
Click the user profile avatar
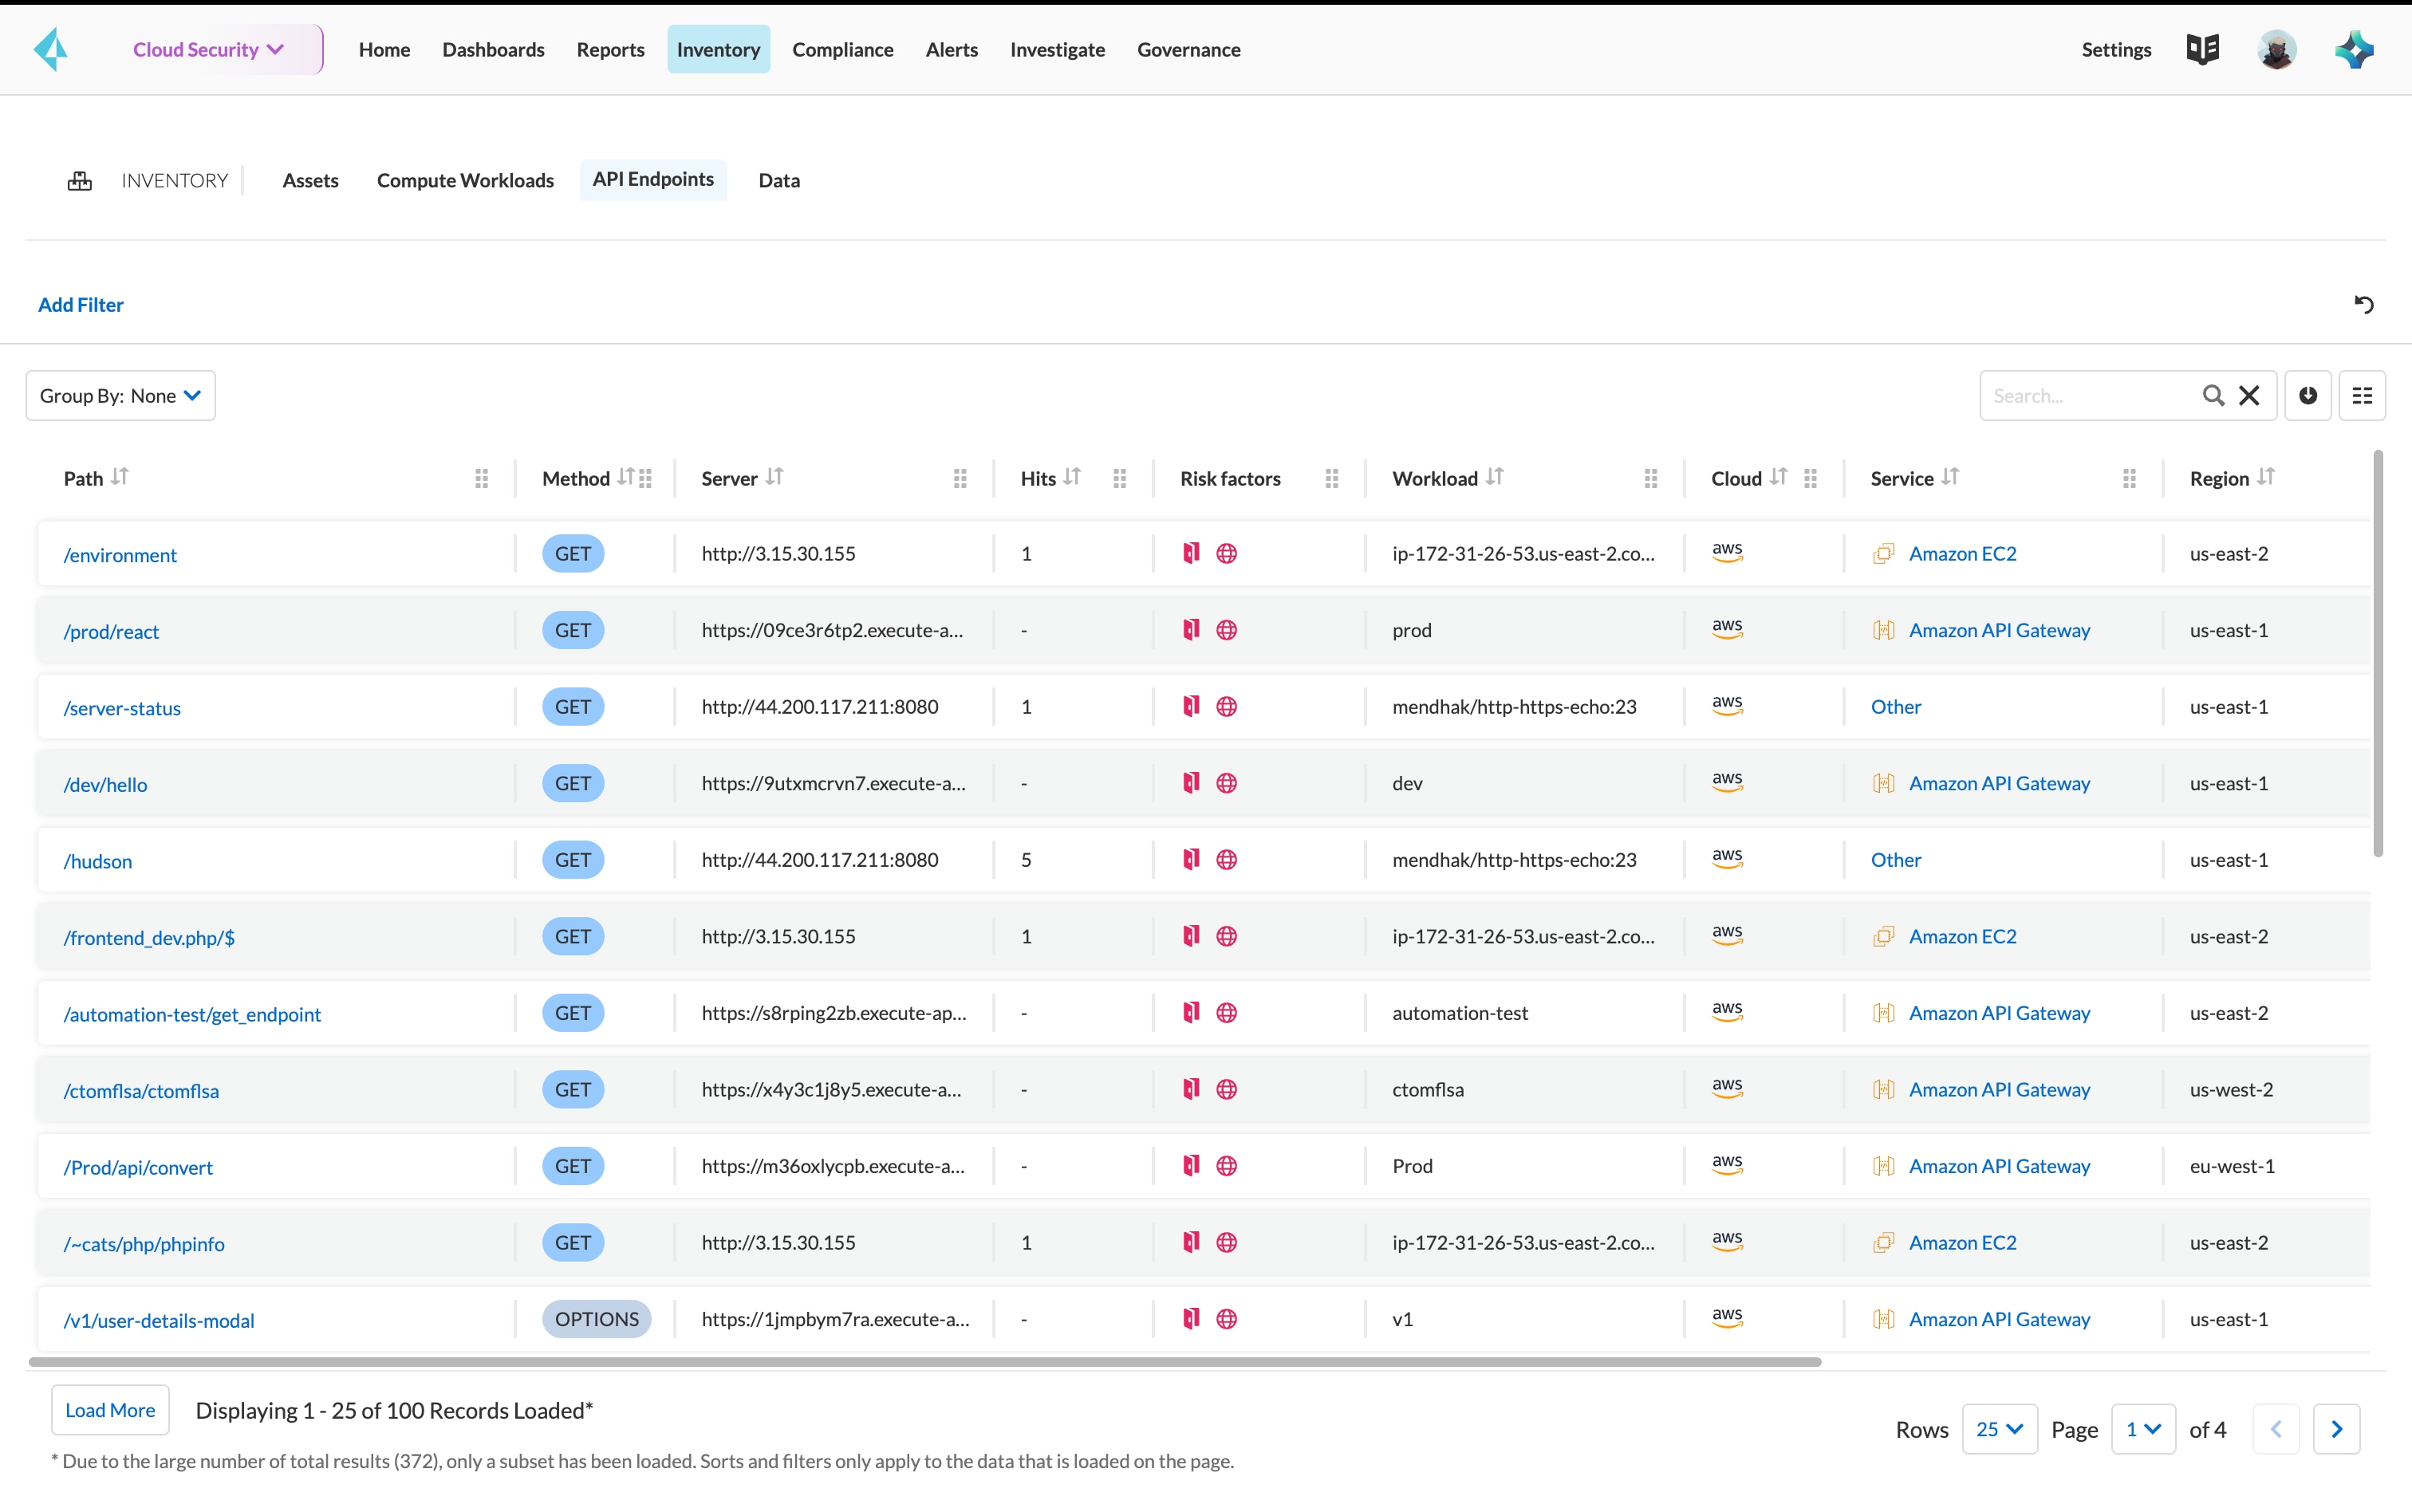[2277, 49]
